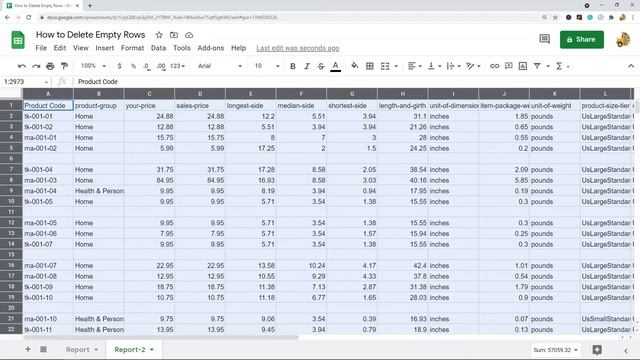Open more number formats dropdown
This screenshot has width=640, height=360.
[x=178, y=66]
